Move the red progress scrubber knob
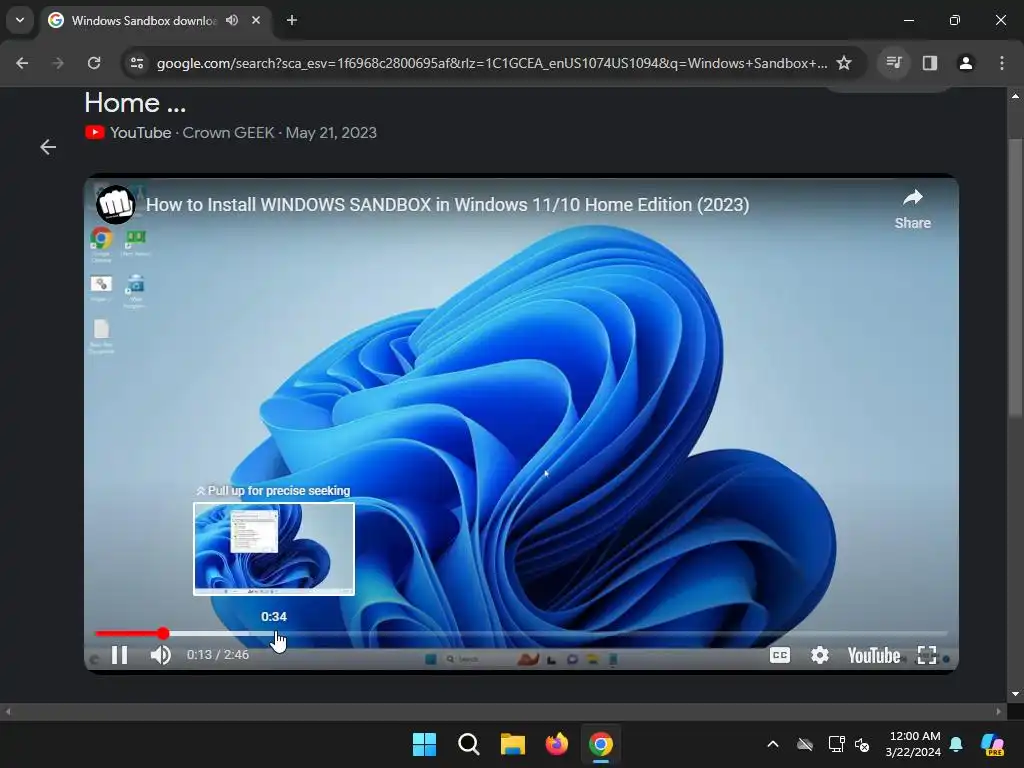1024x768 pixels. point(163,633)
